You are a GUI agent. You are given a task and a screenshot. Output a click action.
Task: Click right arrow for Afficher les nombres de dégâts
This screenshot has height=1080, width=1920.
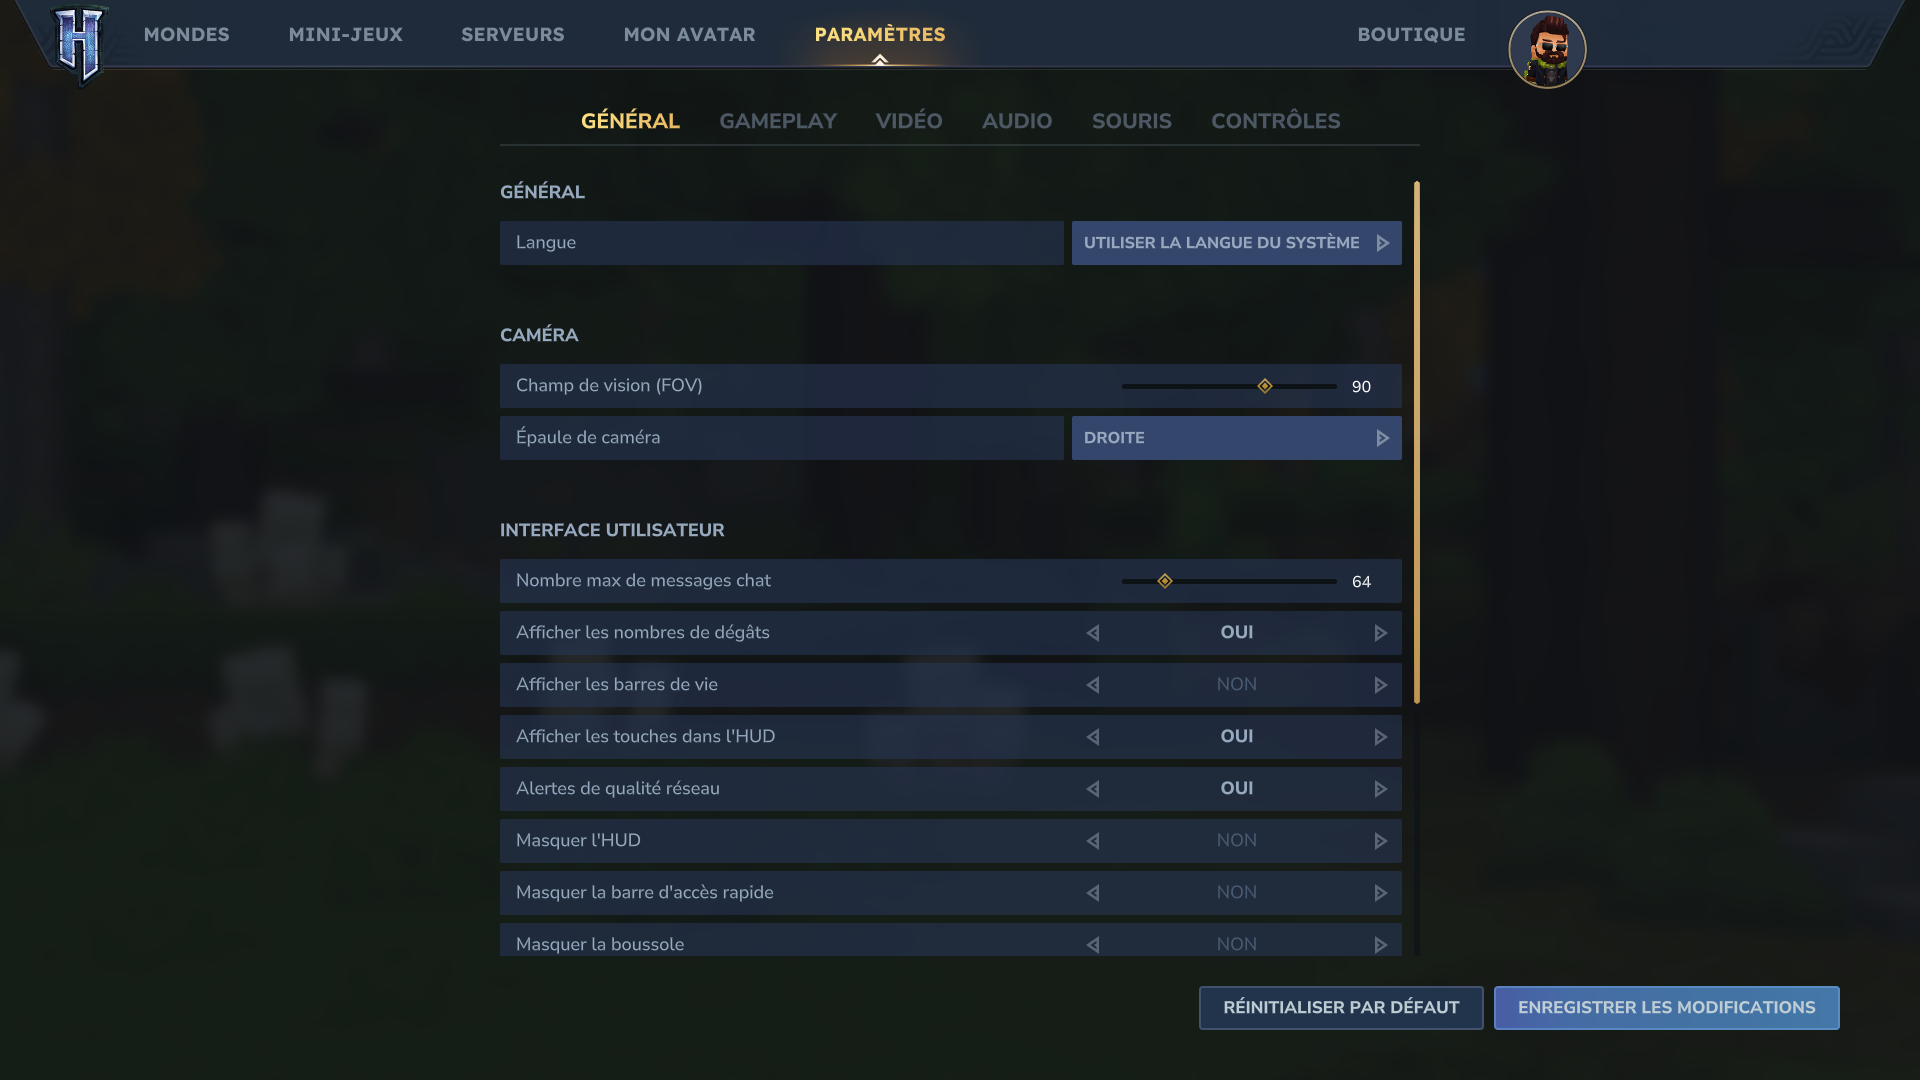pyautogui.click(x=1380, y=633)
